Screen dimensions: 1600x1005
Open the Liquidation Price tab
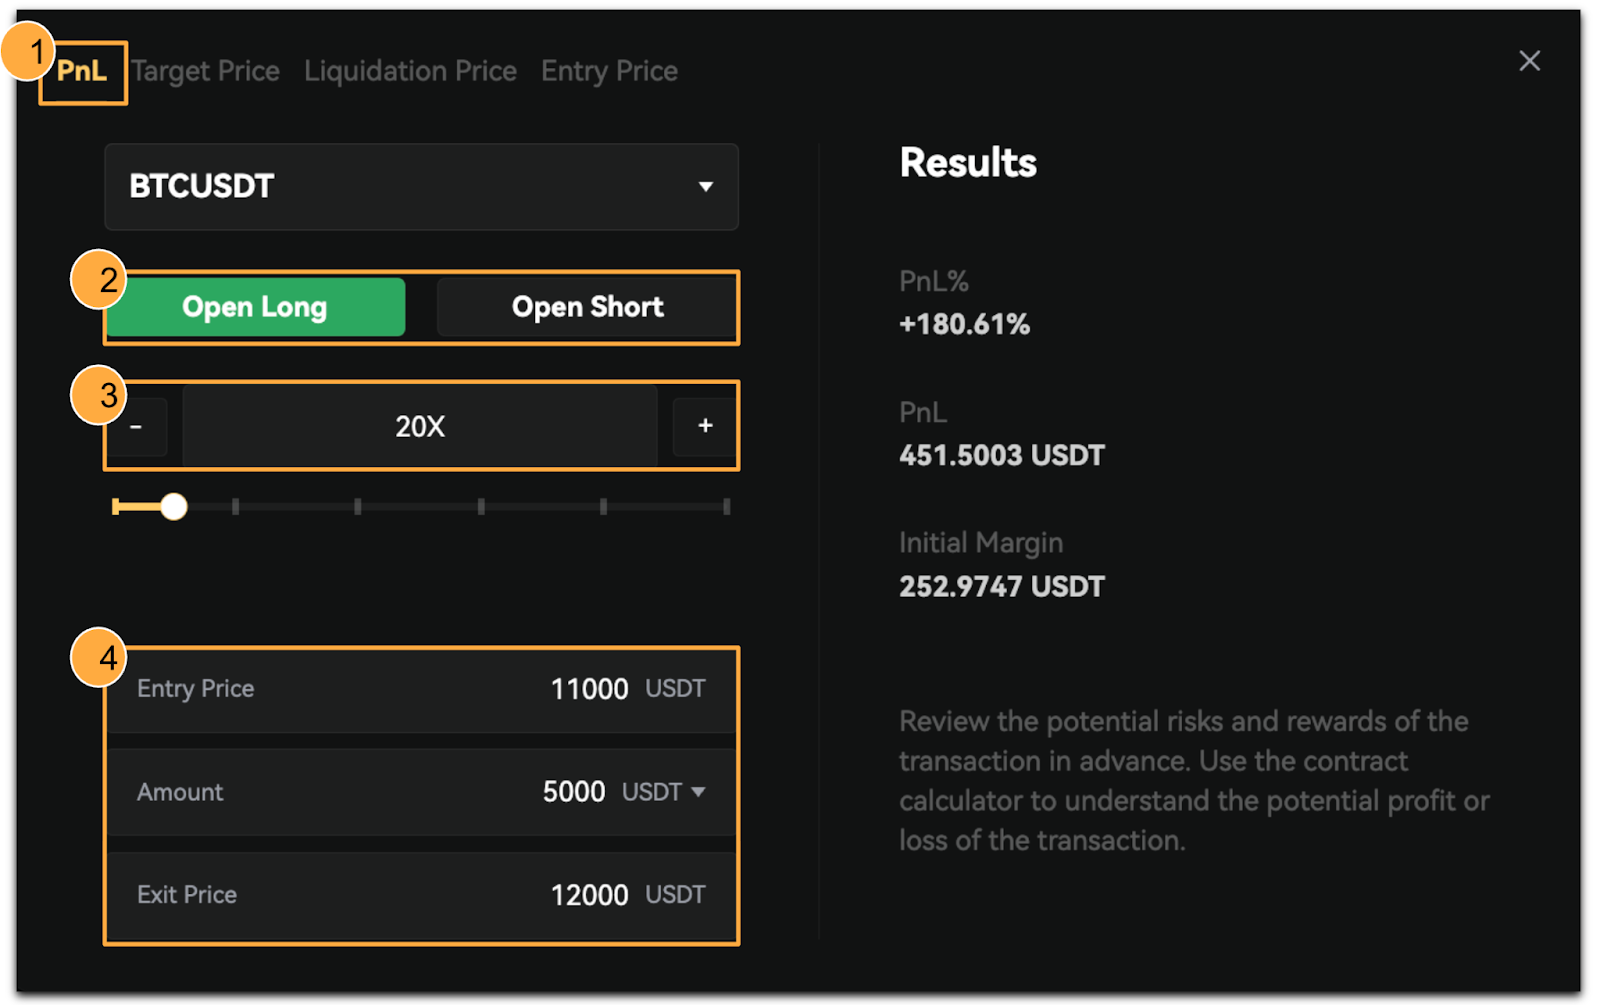[x=410, y=71]
